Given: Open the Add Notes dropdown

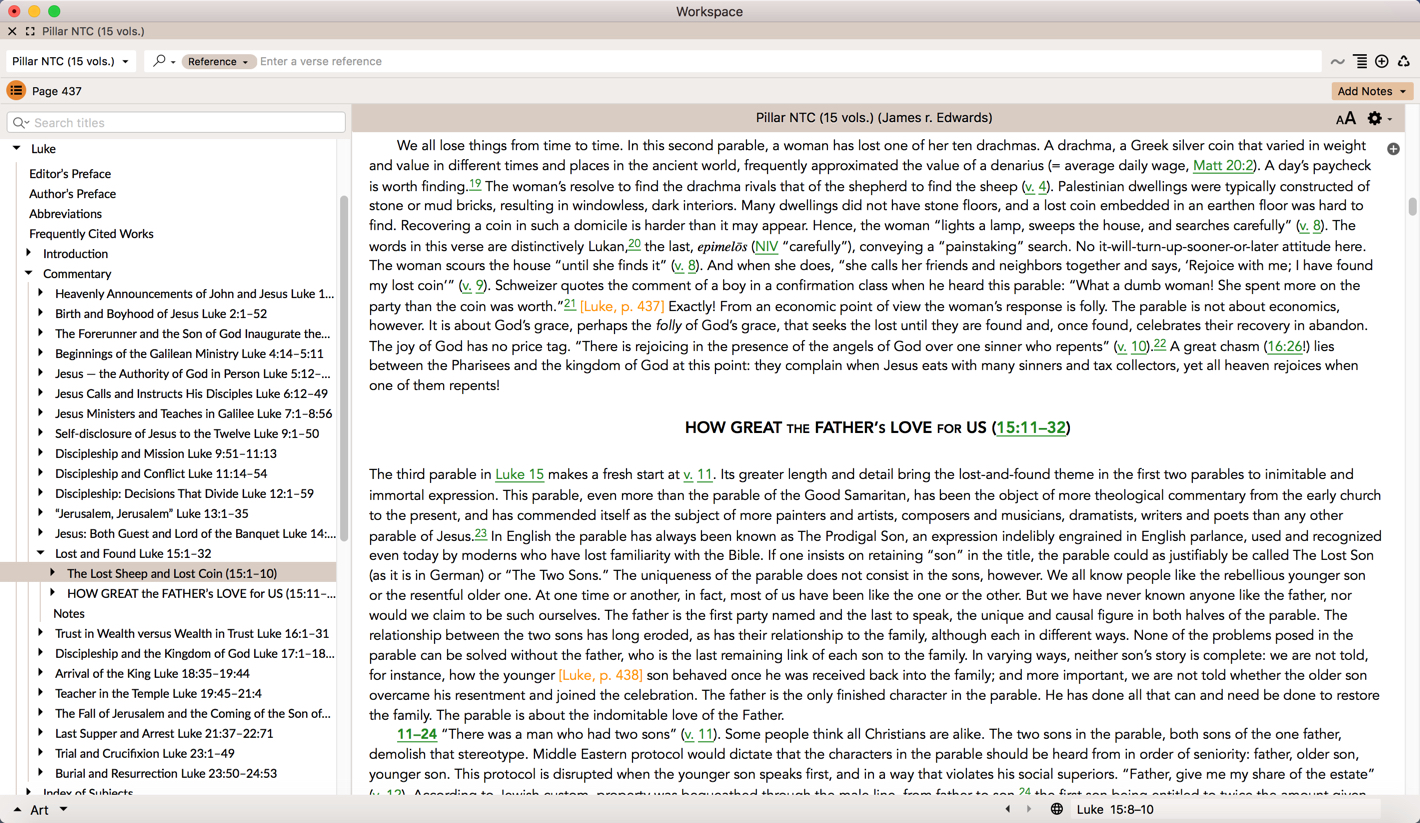Looking at the screenshot, I should tap(1372, 91).
